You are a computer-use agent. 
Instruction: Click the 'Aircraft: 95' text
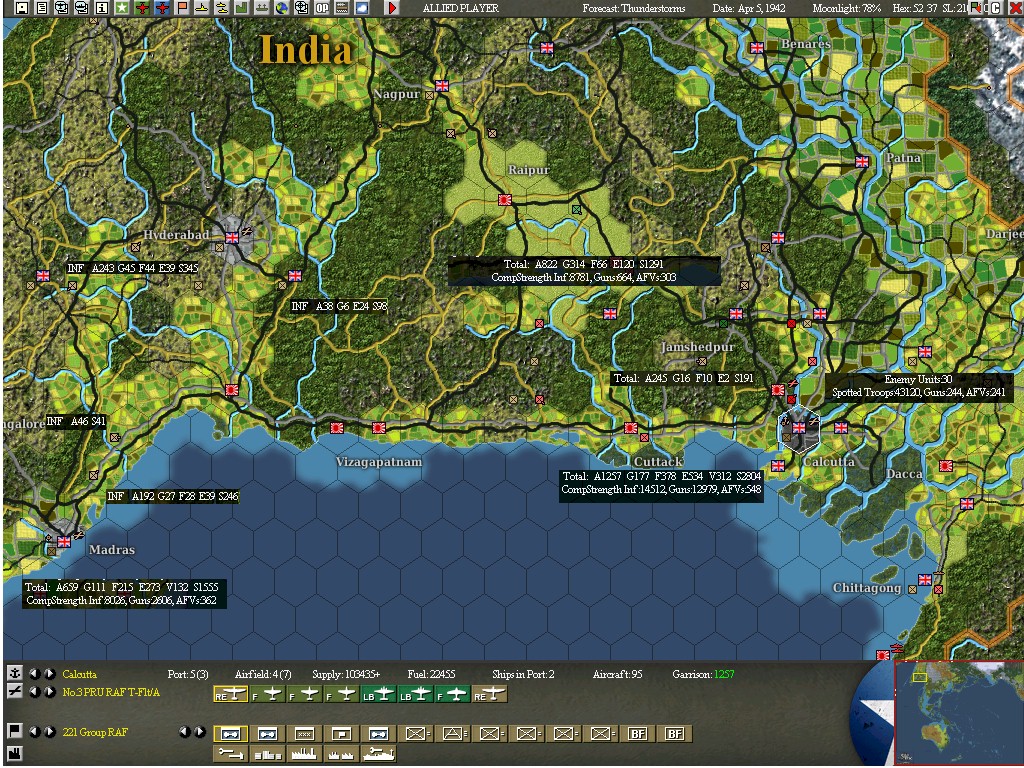(x=617, y=674)
